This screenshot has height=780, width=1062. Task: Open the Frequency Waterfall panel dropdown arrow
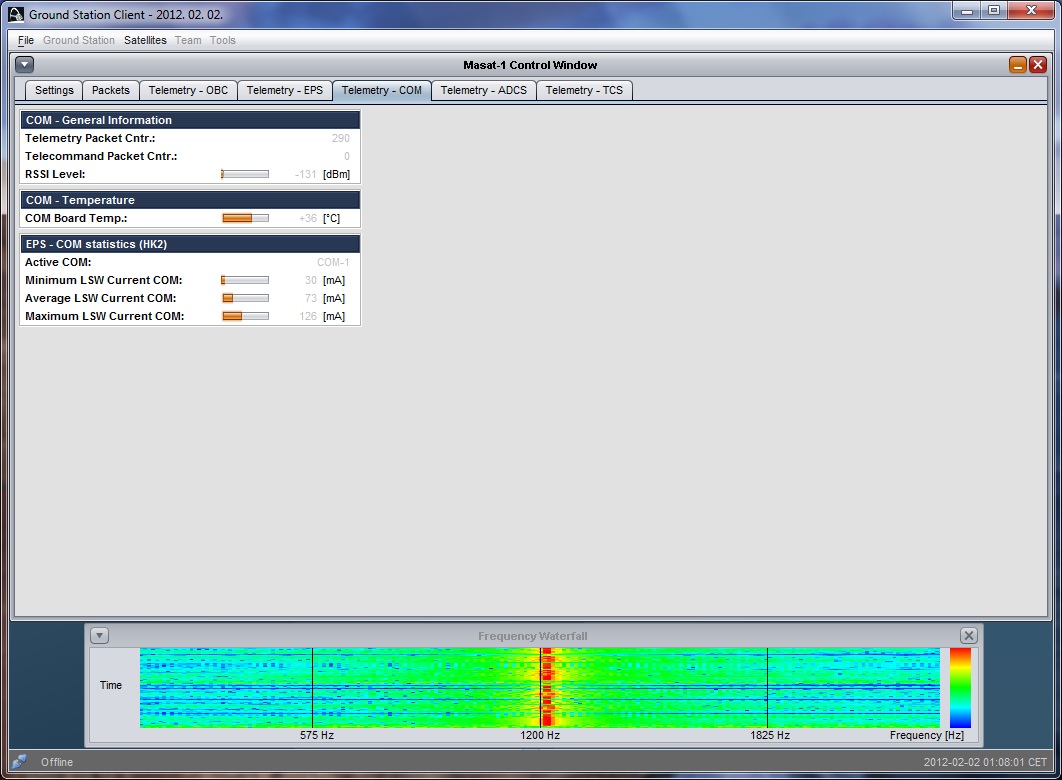point(100,636)
